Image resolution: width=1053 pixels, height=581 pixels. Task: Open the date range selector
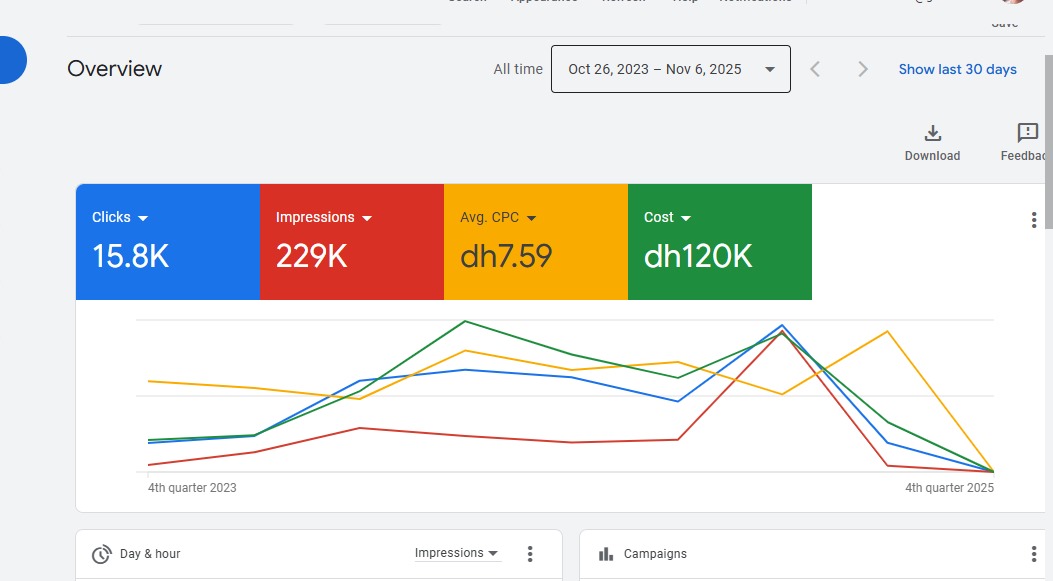click(669, 69)
